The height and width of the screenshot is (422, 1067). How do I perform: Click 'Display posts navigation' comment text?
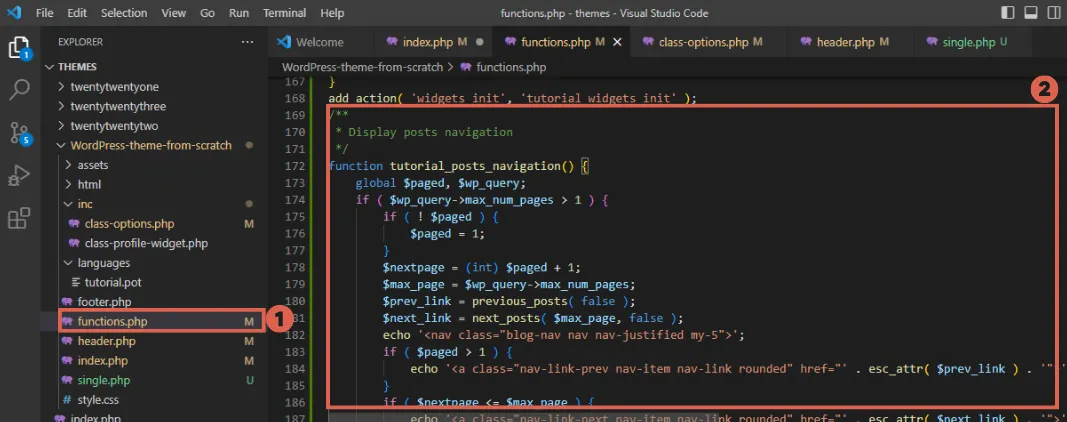pos(430,132)
